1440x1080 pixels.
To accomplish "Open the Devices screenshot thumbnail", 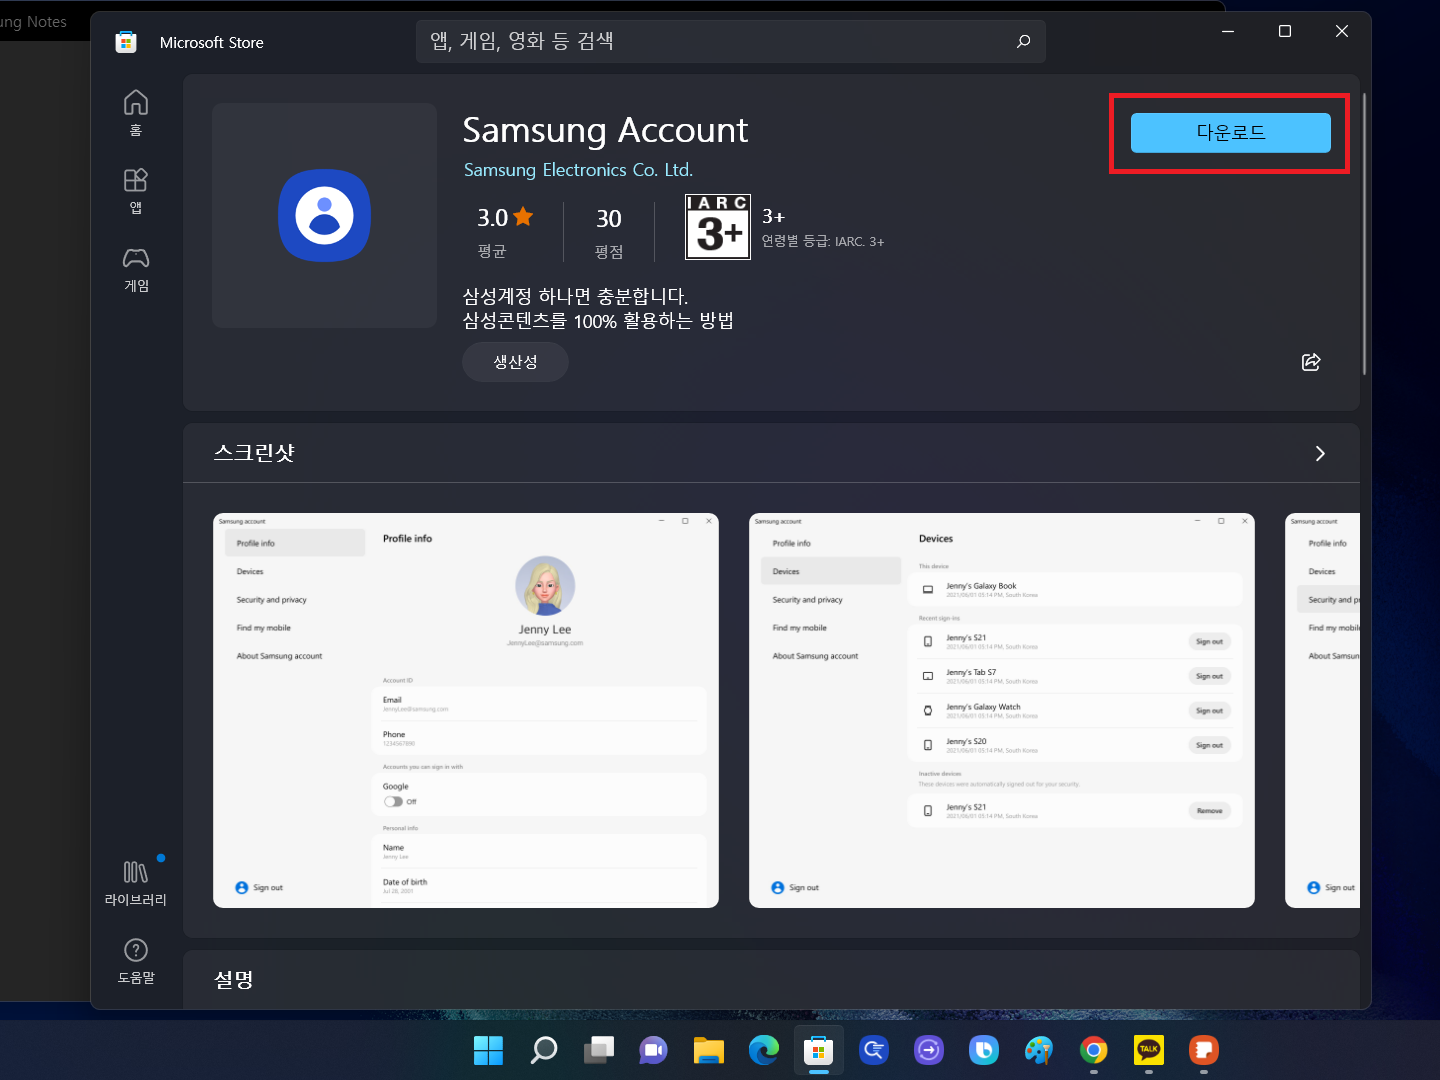I will click(x=1002, y=710).
